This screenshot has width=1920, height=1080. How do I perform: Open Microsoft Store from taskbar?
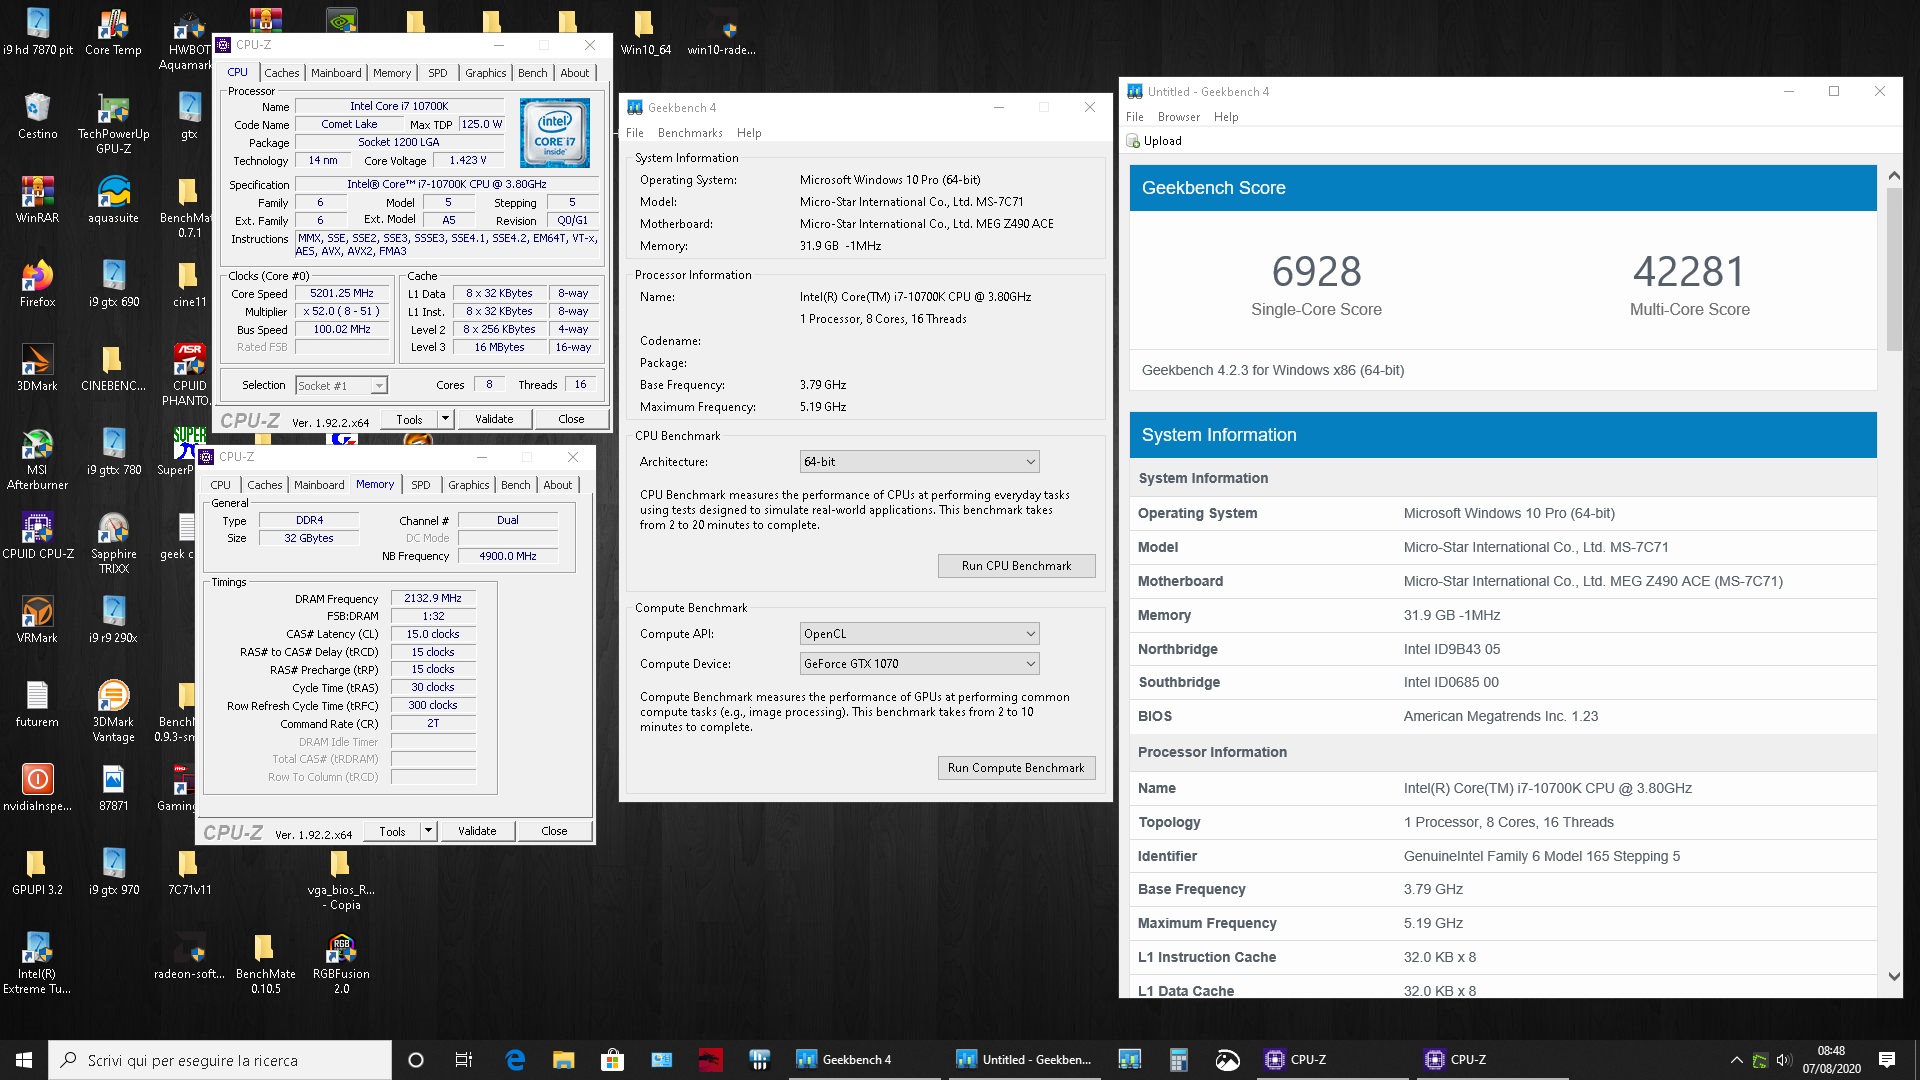pos(612,1060)
